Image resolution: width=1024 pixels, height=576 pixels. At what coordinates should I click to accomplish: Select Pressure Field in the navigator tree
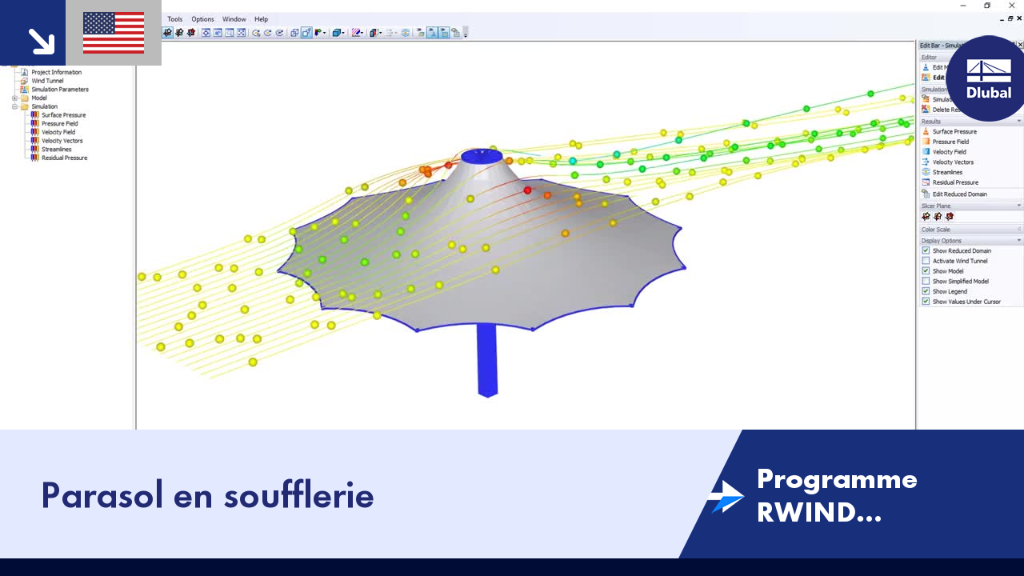(x=59, y=123)
